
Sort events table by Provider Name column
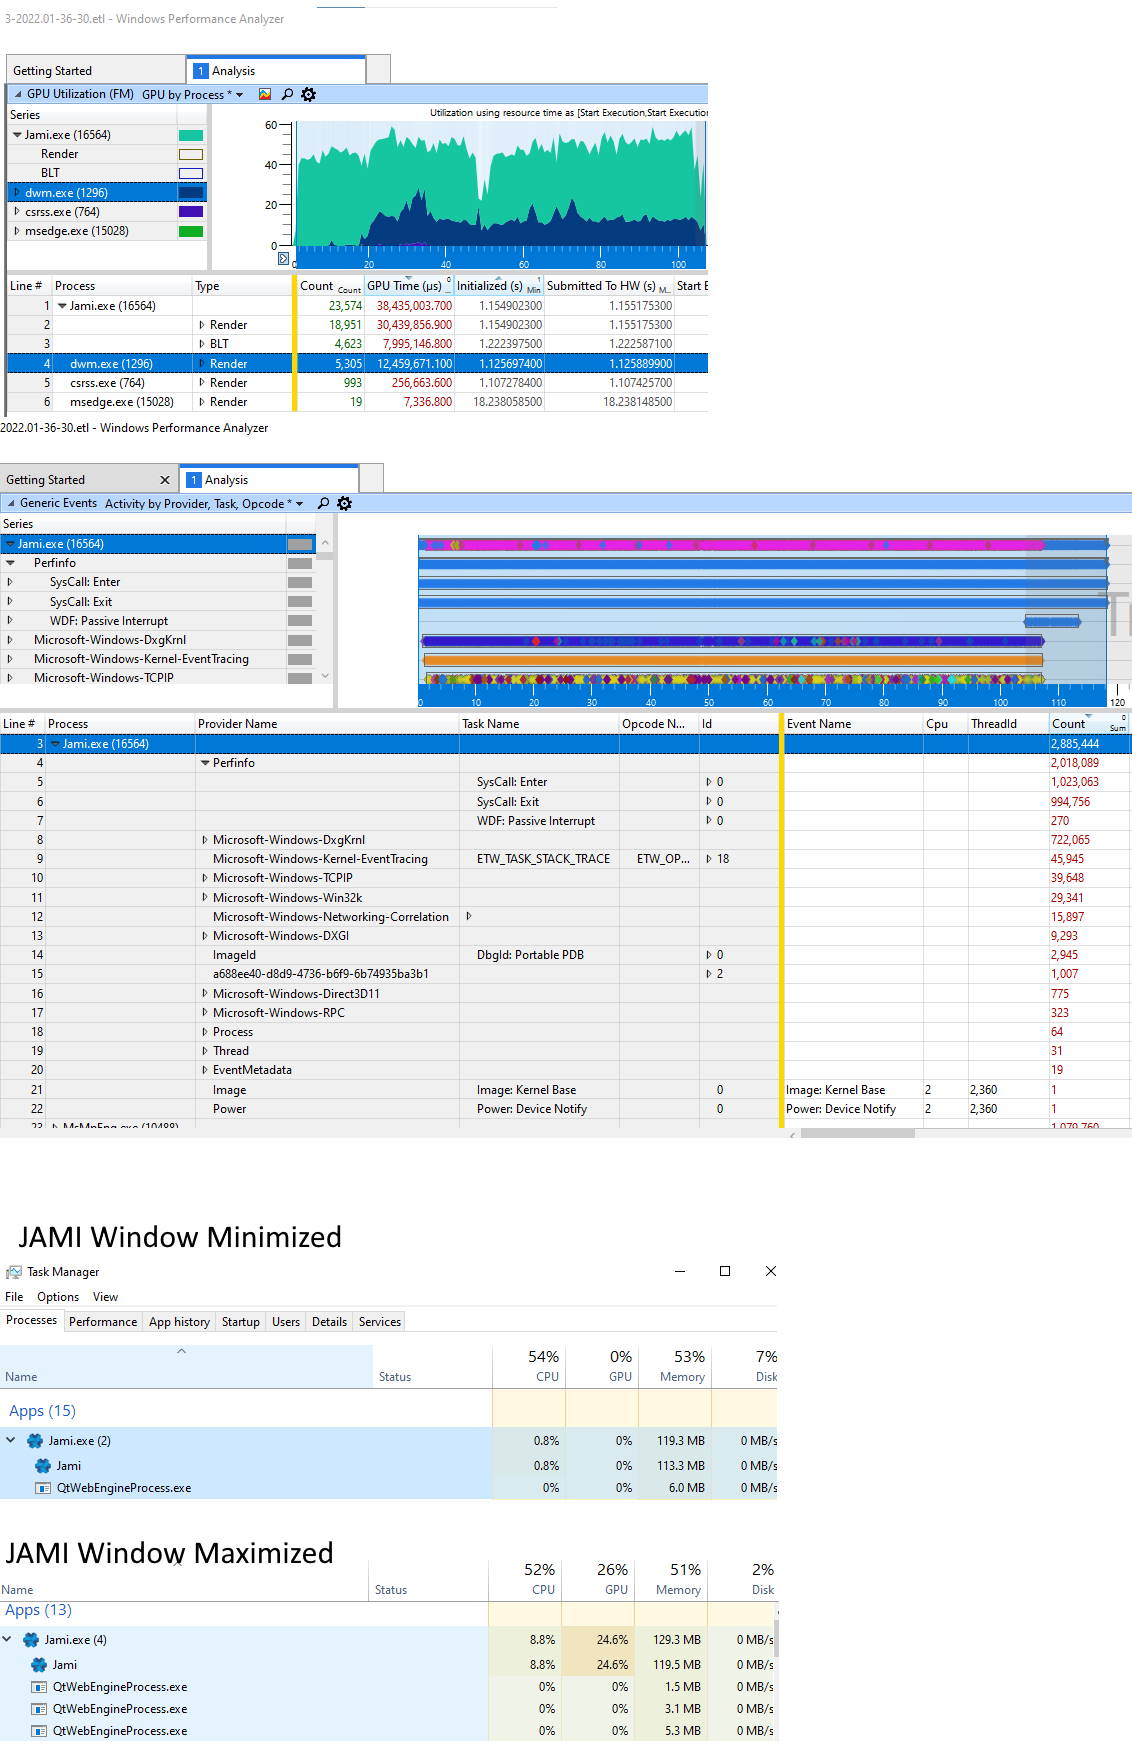click(327, 724)
